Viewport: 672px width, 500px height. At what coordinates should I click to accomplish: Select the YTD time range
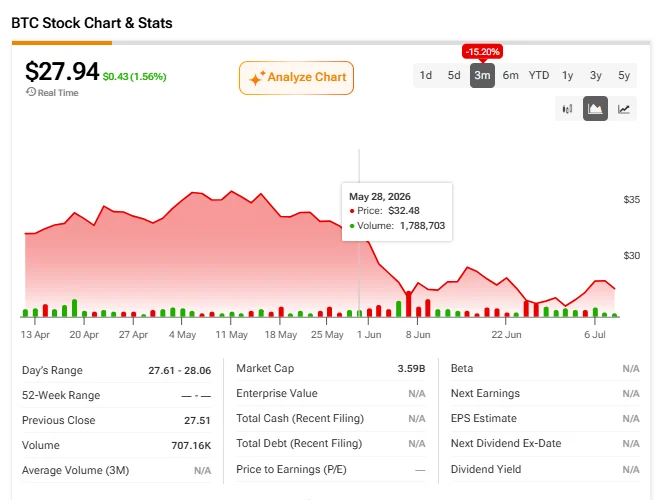click(539, 75)
